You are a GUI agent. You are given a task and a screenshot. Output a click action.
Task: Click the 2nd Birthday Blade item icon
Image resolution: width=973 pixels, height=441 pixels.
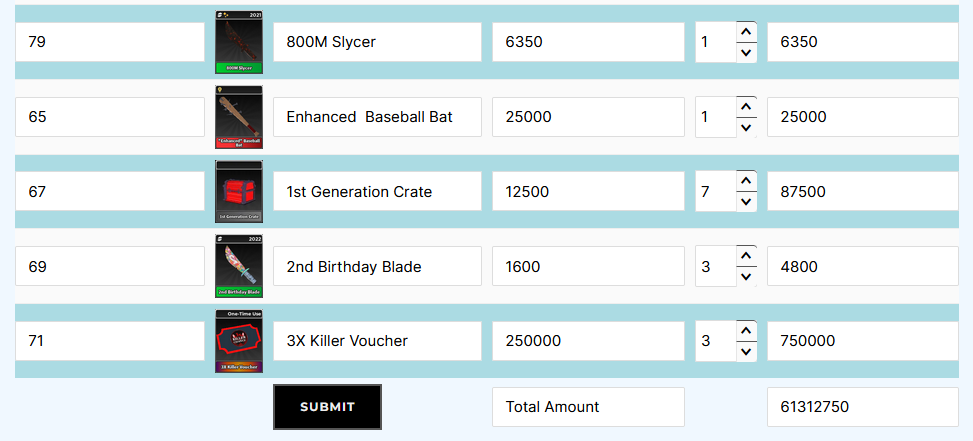click(x=238, y=266)
